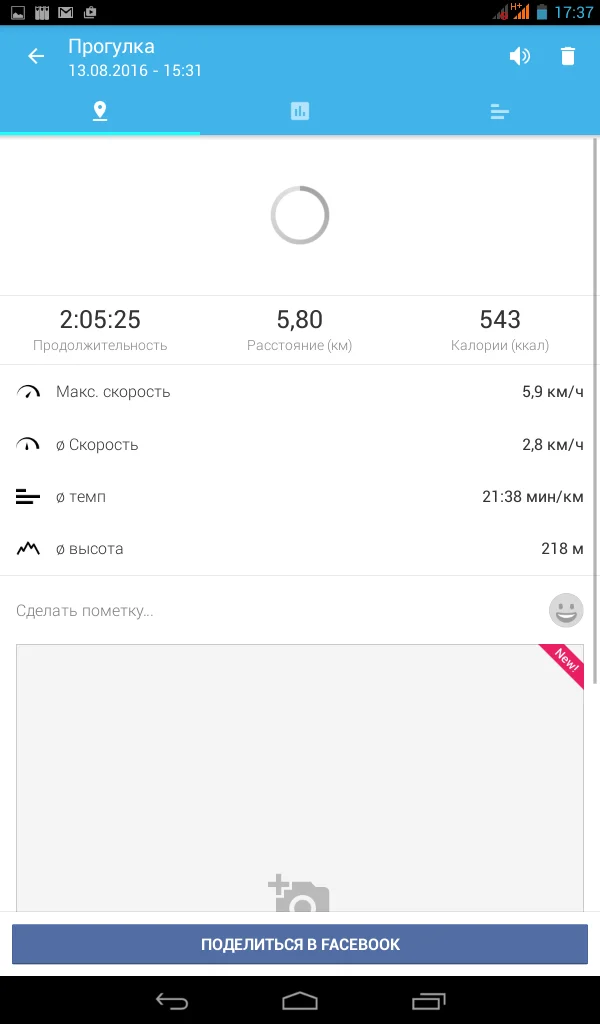The image size is (600, 1024).
Task: Click the add photo camera icon
Action: pyautogui.click(x=299, y=896)
